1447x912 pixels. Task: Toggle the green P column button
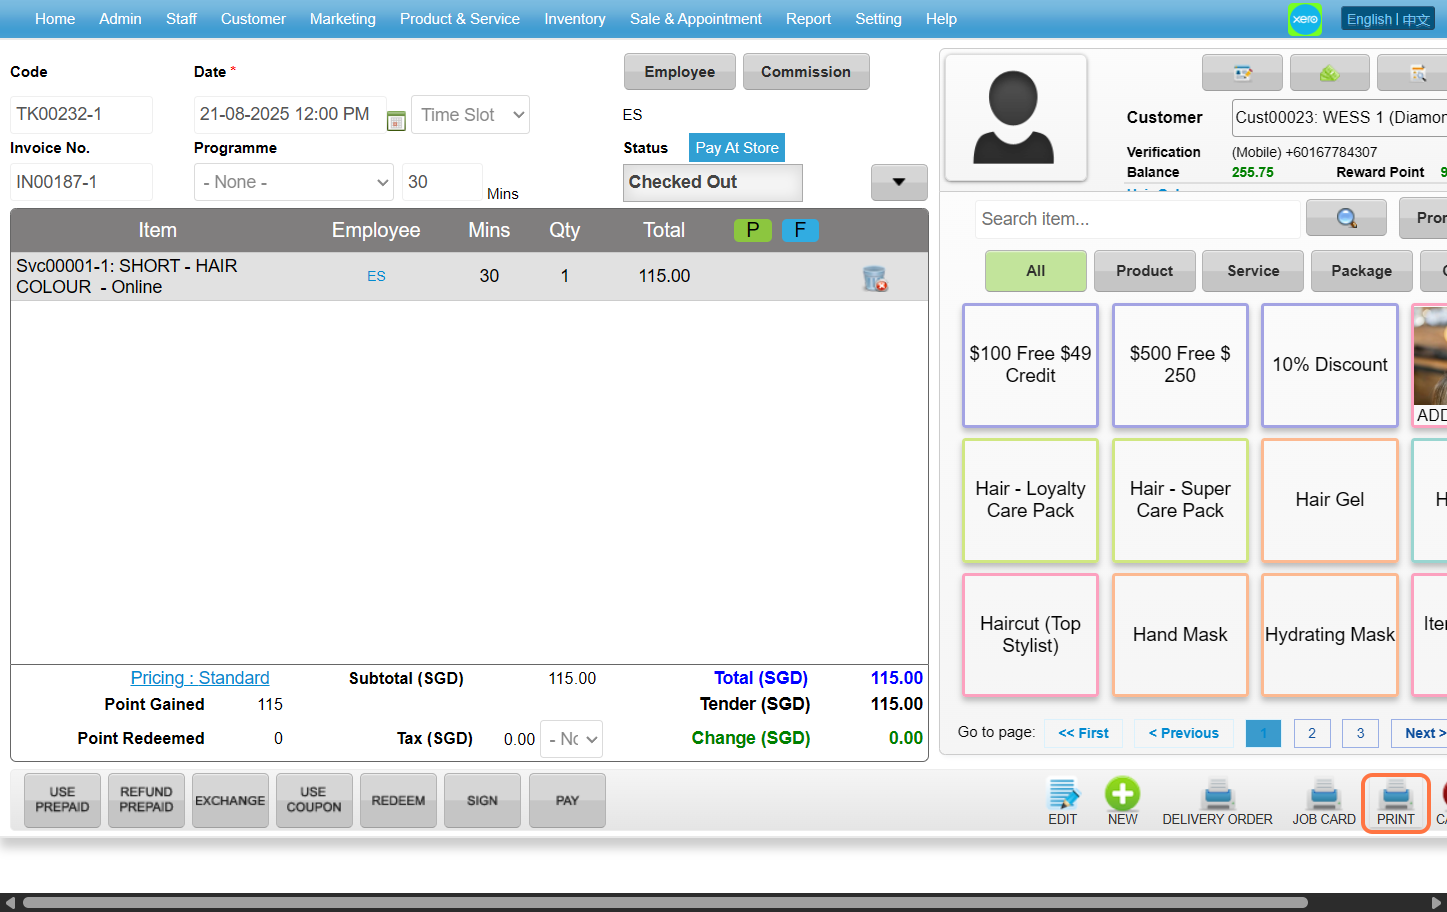pos(752,230)
